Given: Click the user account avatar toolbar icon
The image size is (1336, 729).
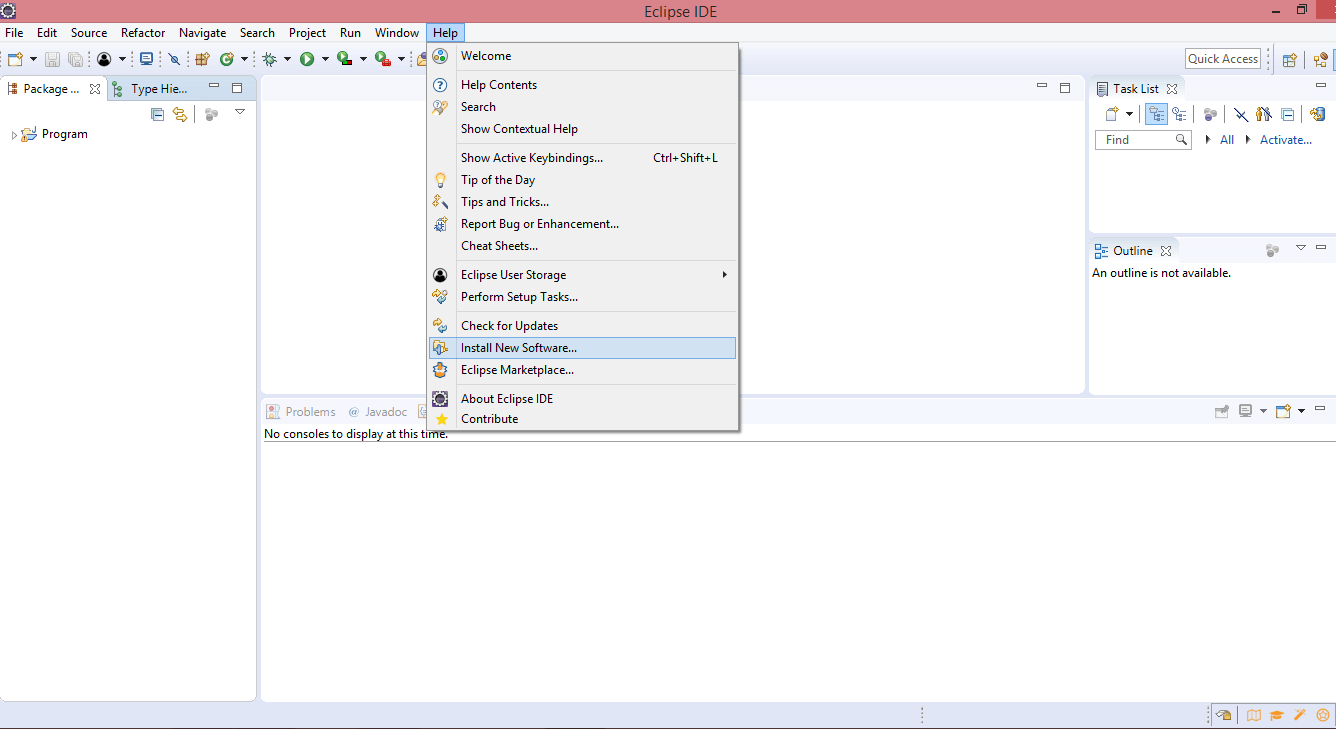Looking at the screenshot, I should [104, 59].
